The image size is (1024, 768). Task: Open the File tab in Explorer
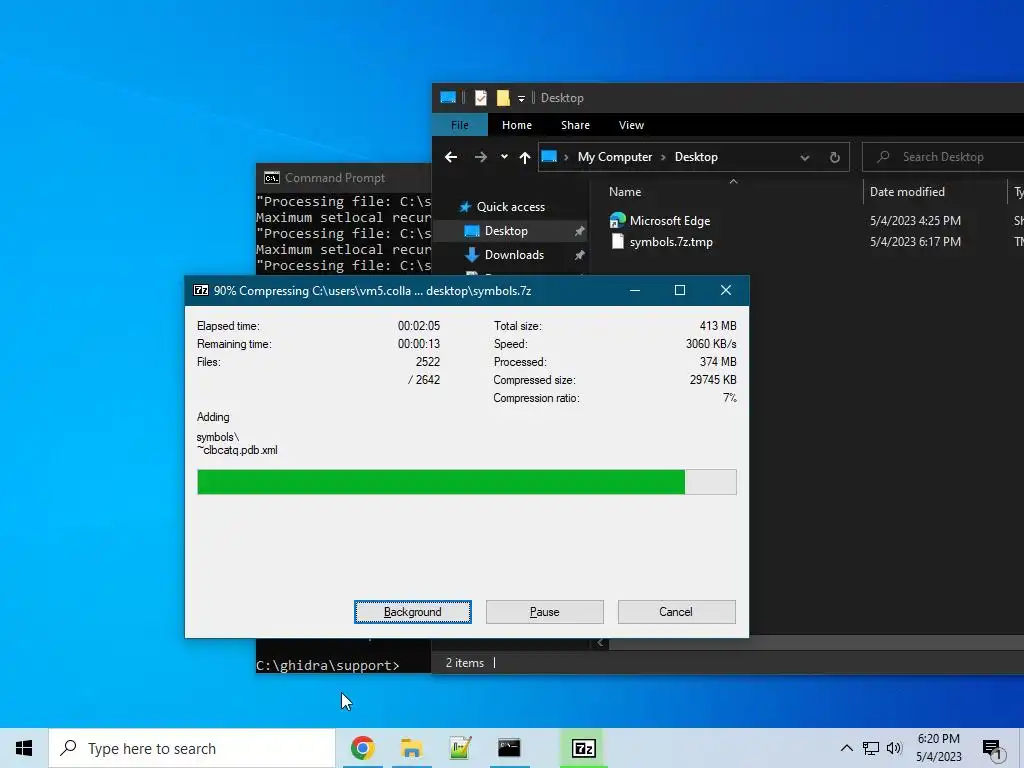[460, 125]
